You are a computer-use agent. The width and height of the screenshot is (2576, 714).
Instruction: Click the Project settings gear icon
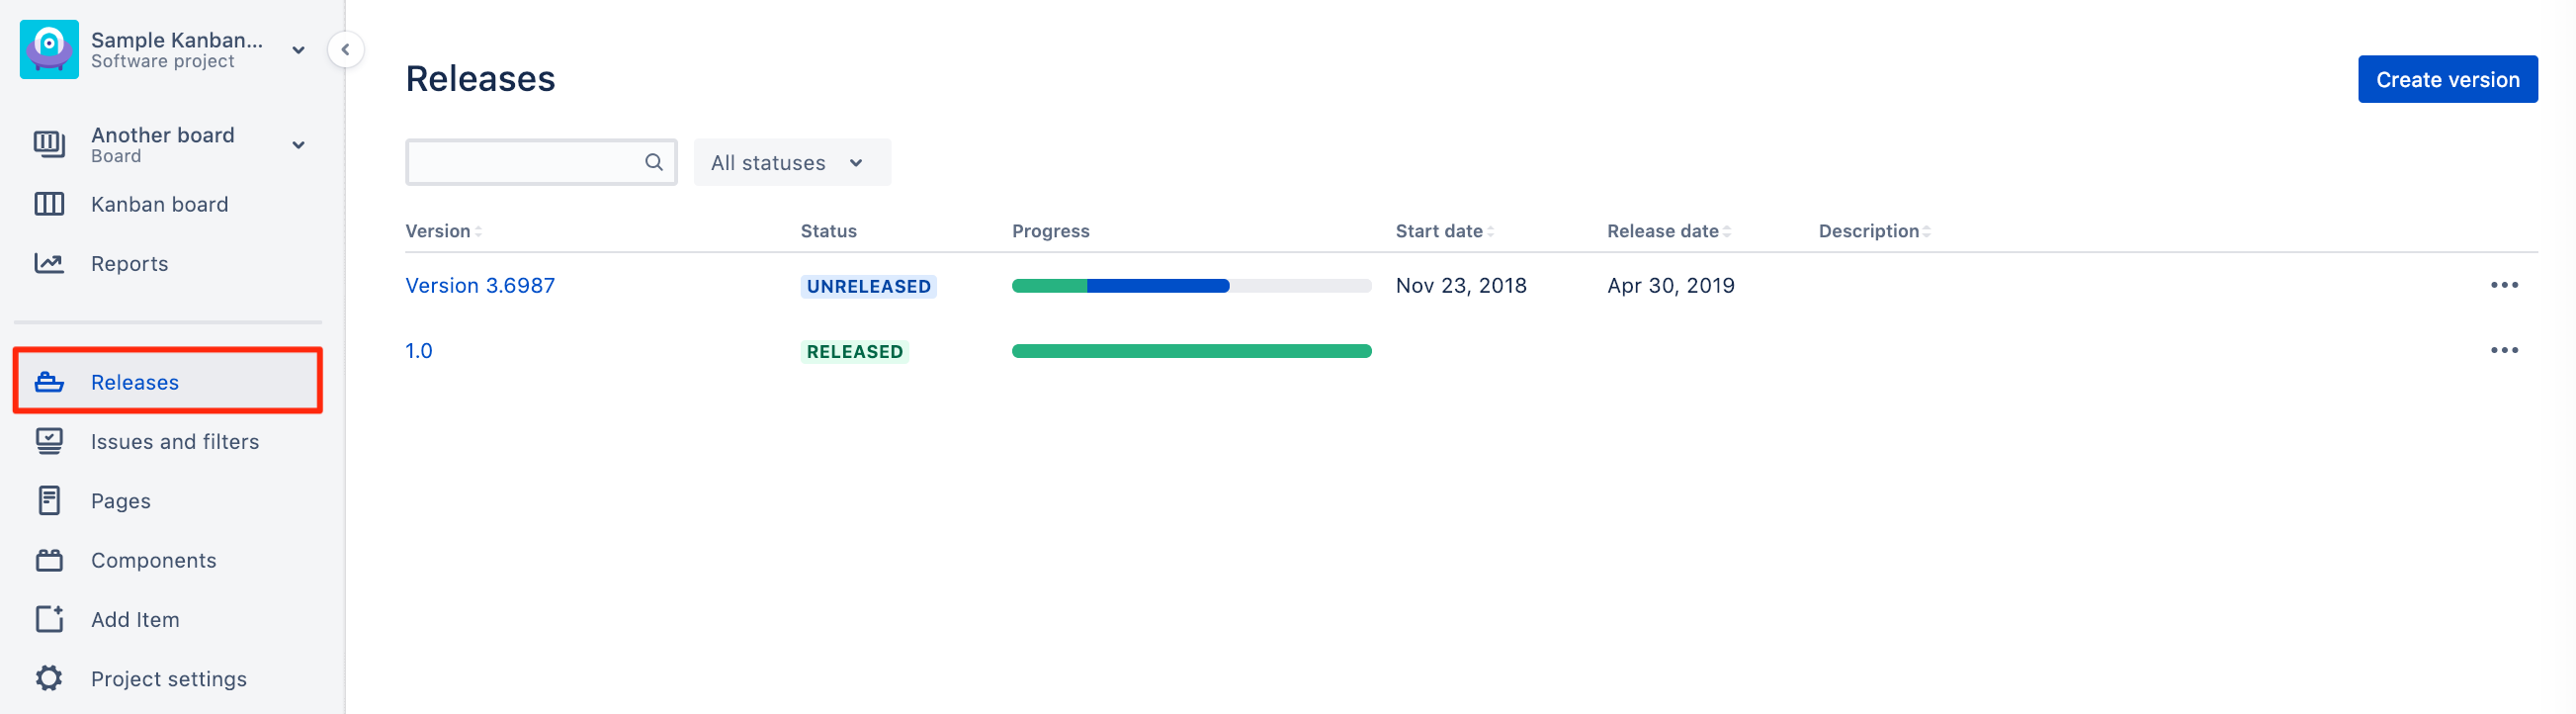pyautogui.click(x=49, y=678)
